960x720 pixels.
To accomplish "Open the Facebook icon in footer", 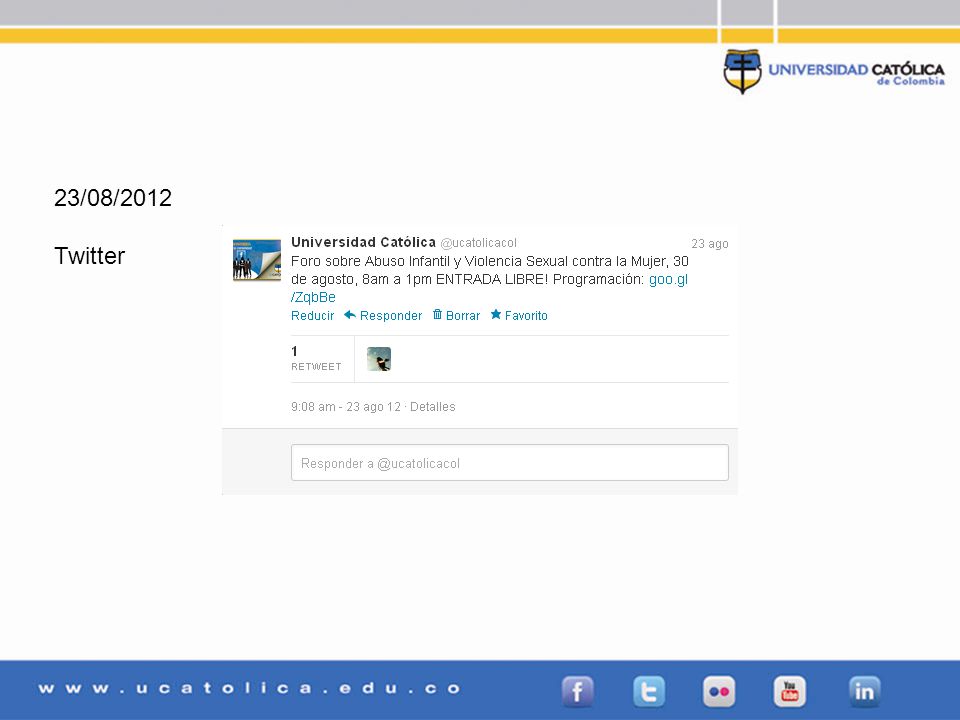I will tap(577, 691).
